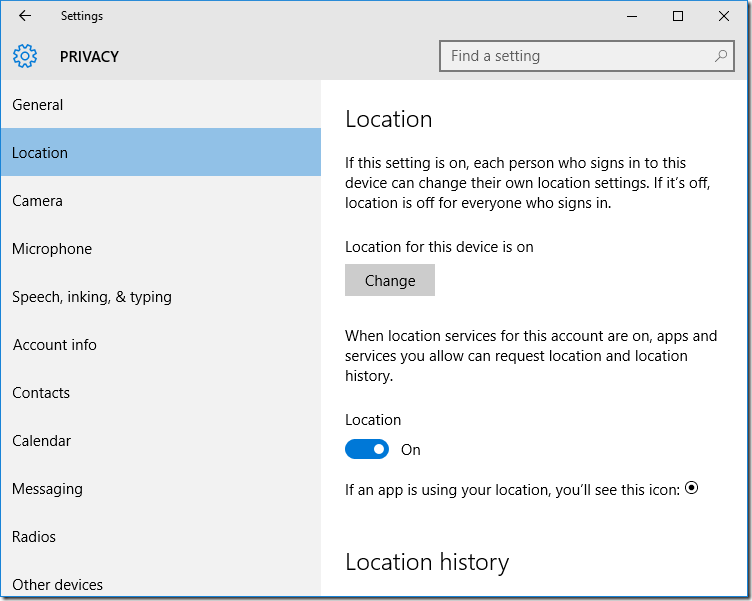Viewport: 752px width, 601px height.
Task: Maximize the Settings window
Action: pyautogui.click(x=678, y=16)
